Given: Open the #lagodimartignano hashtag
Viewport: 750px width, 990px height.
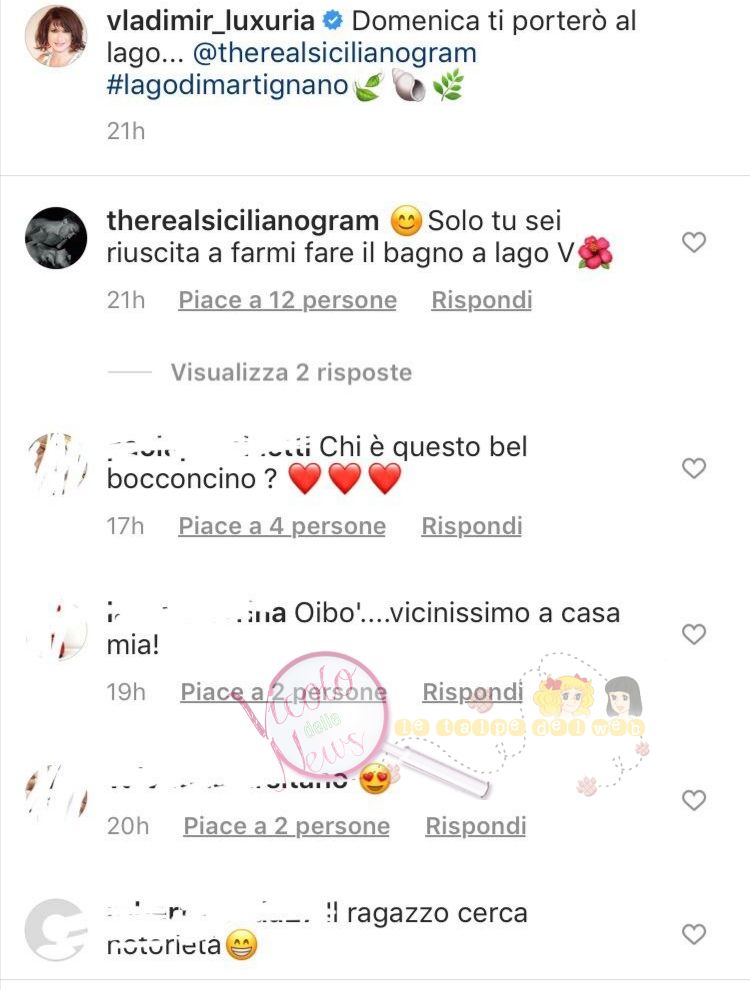Looking at the screenshot, I should pos(227,85).
